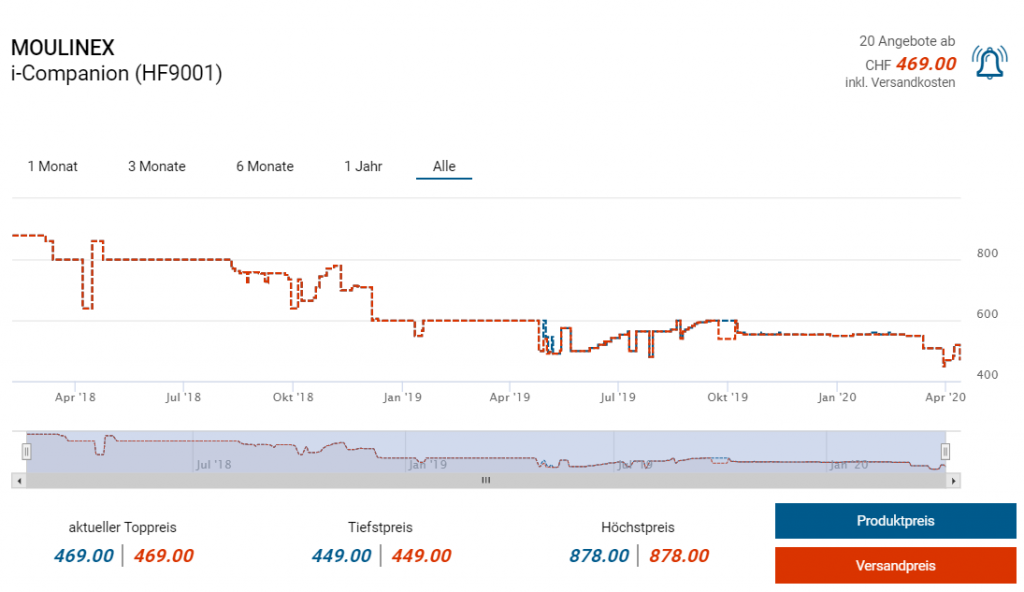Image resolution: width=1024 pixels, height=592 pixels.
Task: Click the left navigator range handle
Action: click(x=27, y=452)
